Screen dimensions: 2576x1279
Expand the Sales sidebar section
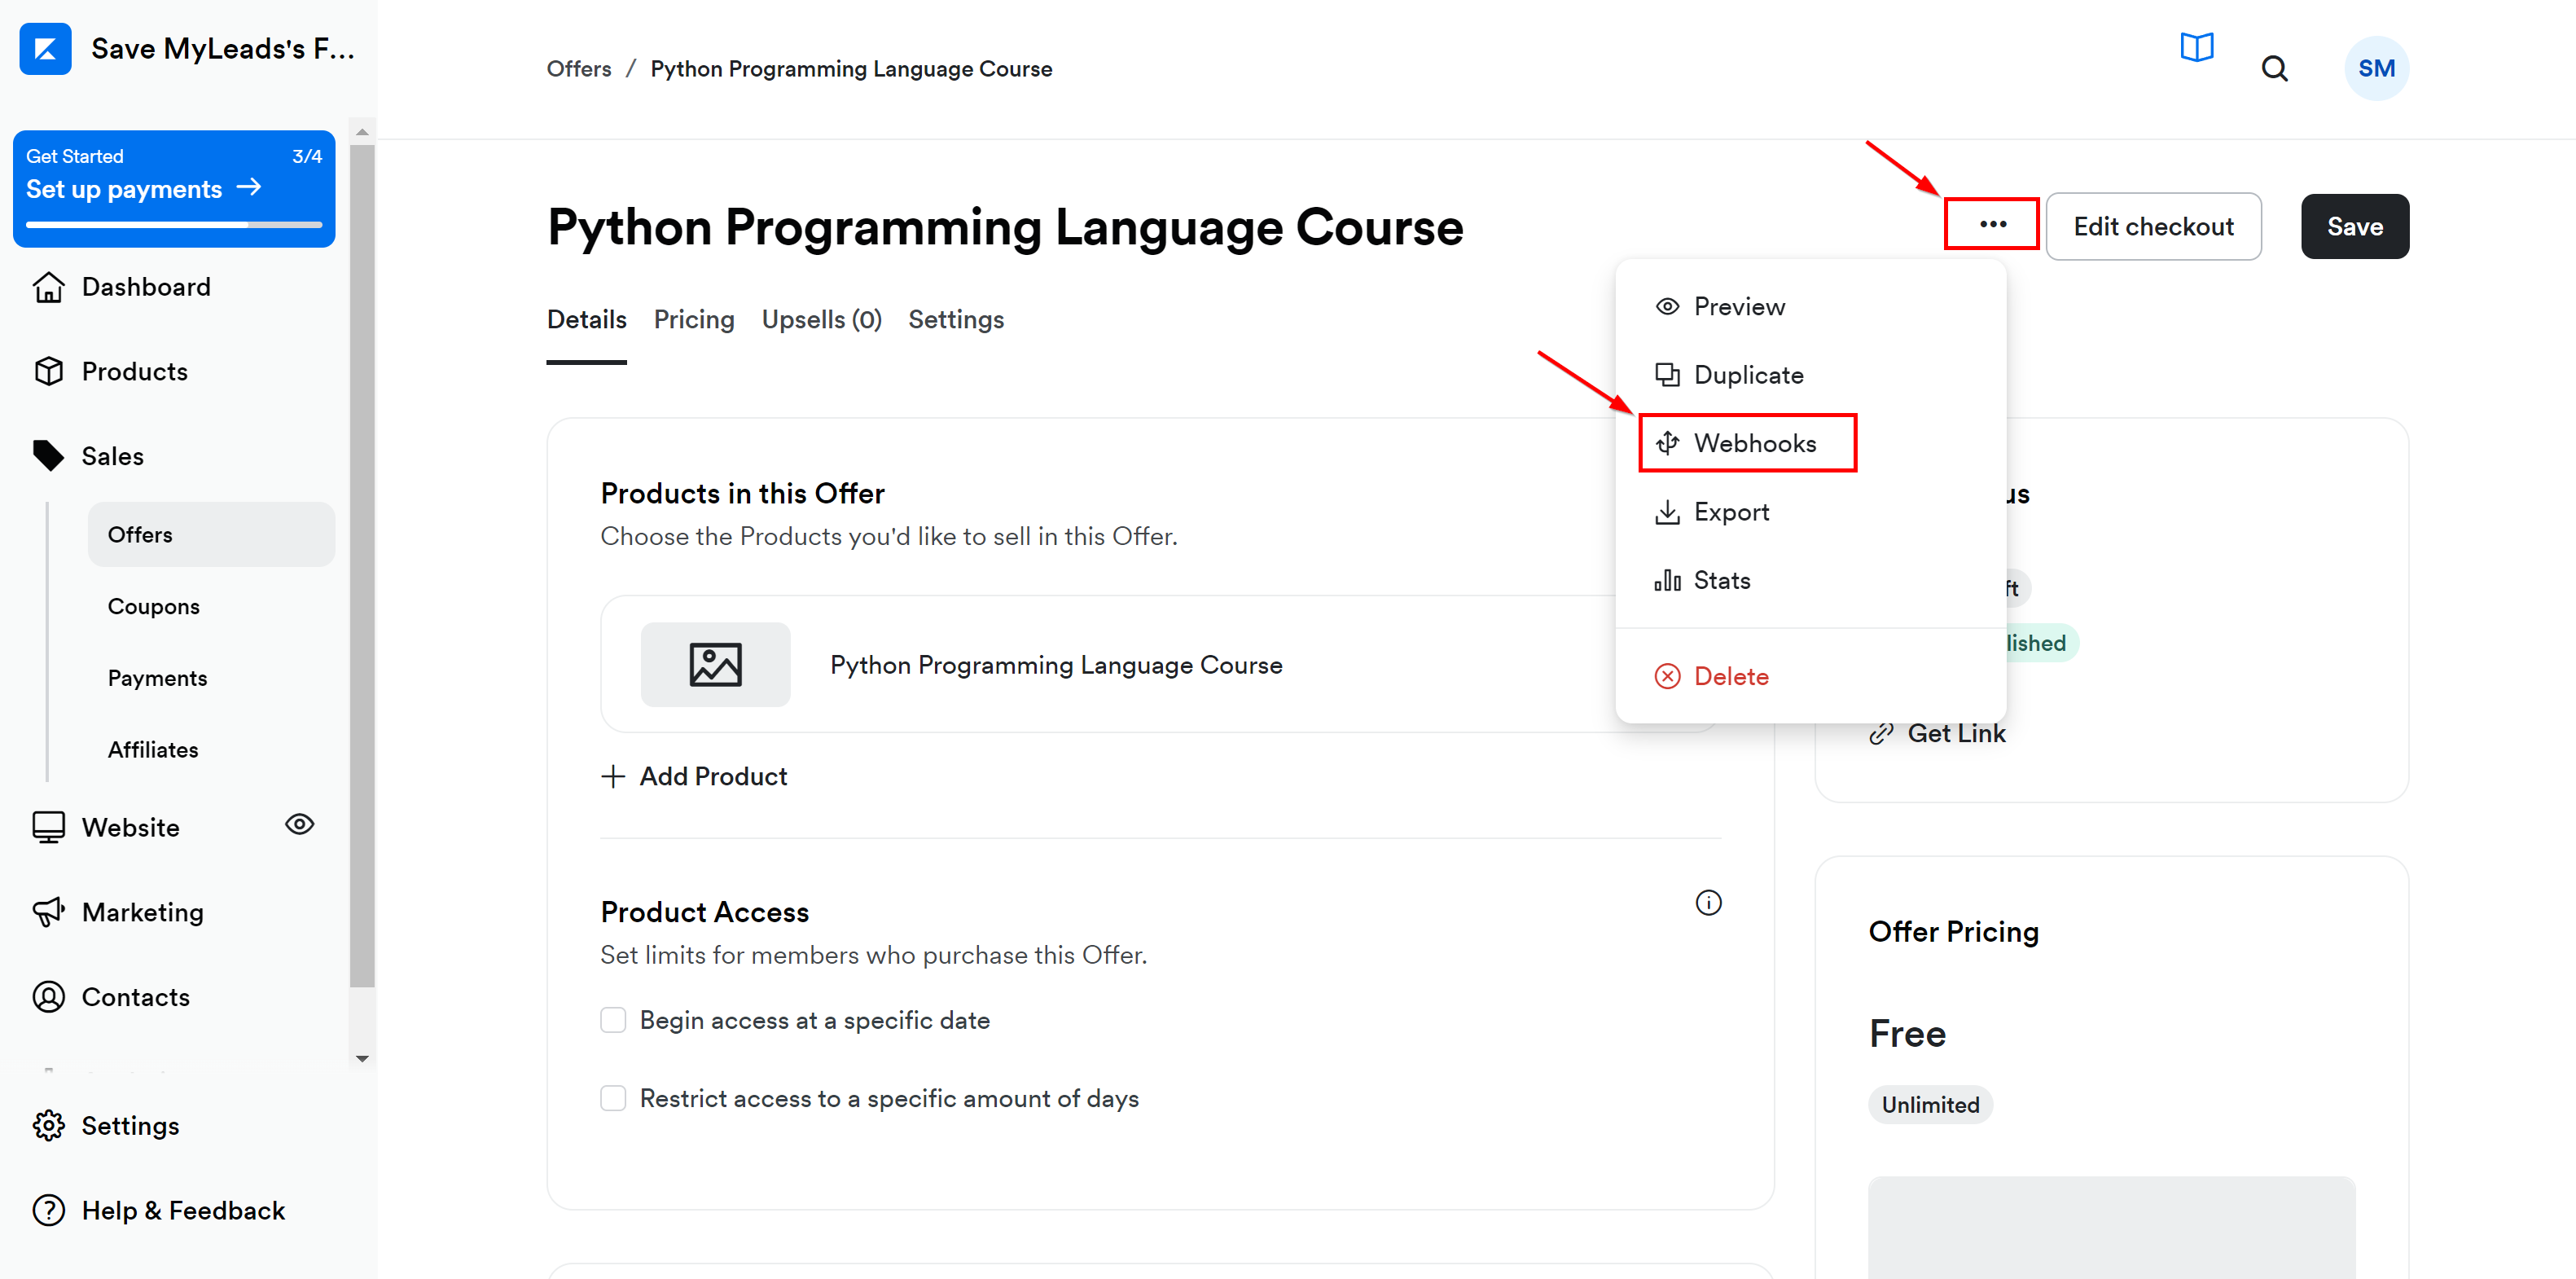(112, 455)
